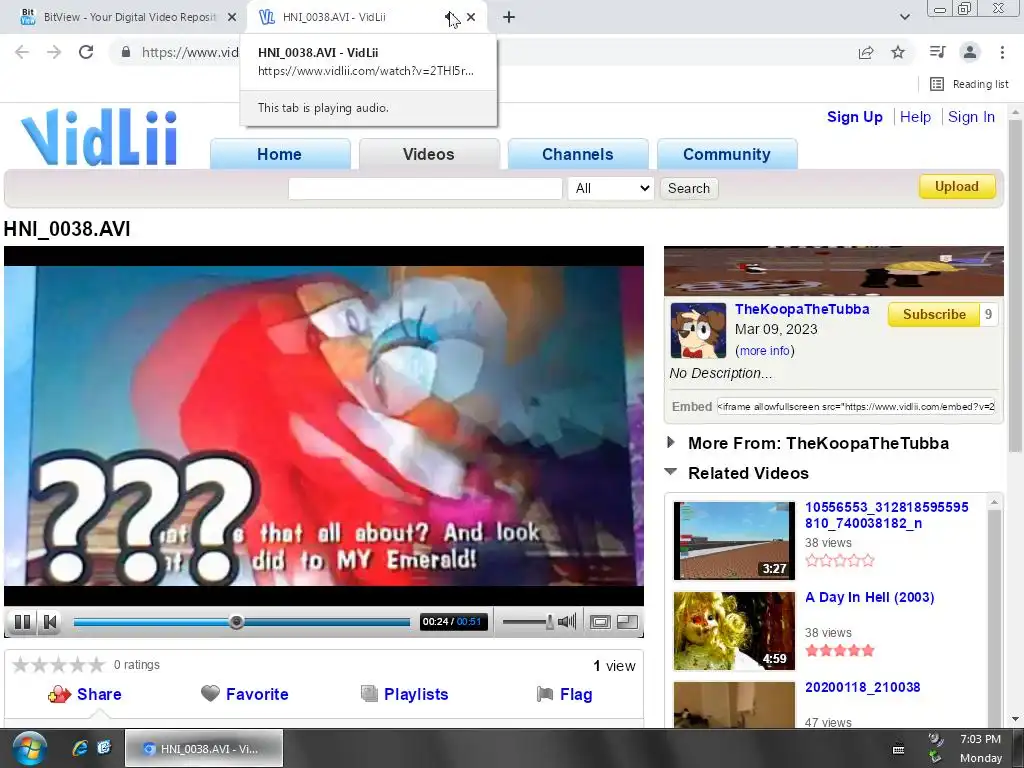Launch Internet Explorer from taskbar
1024x768 pixels.
tap(80, 748)
